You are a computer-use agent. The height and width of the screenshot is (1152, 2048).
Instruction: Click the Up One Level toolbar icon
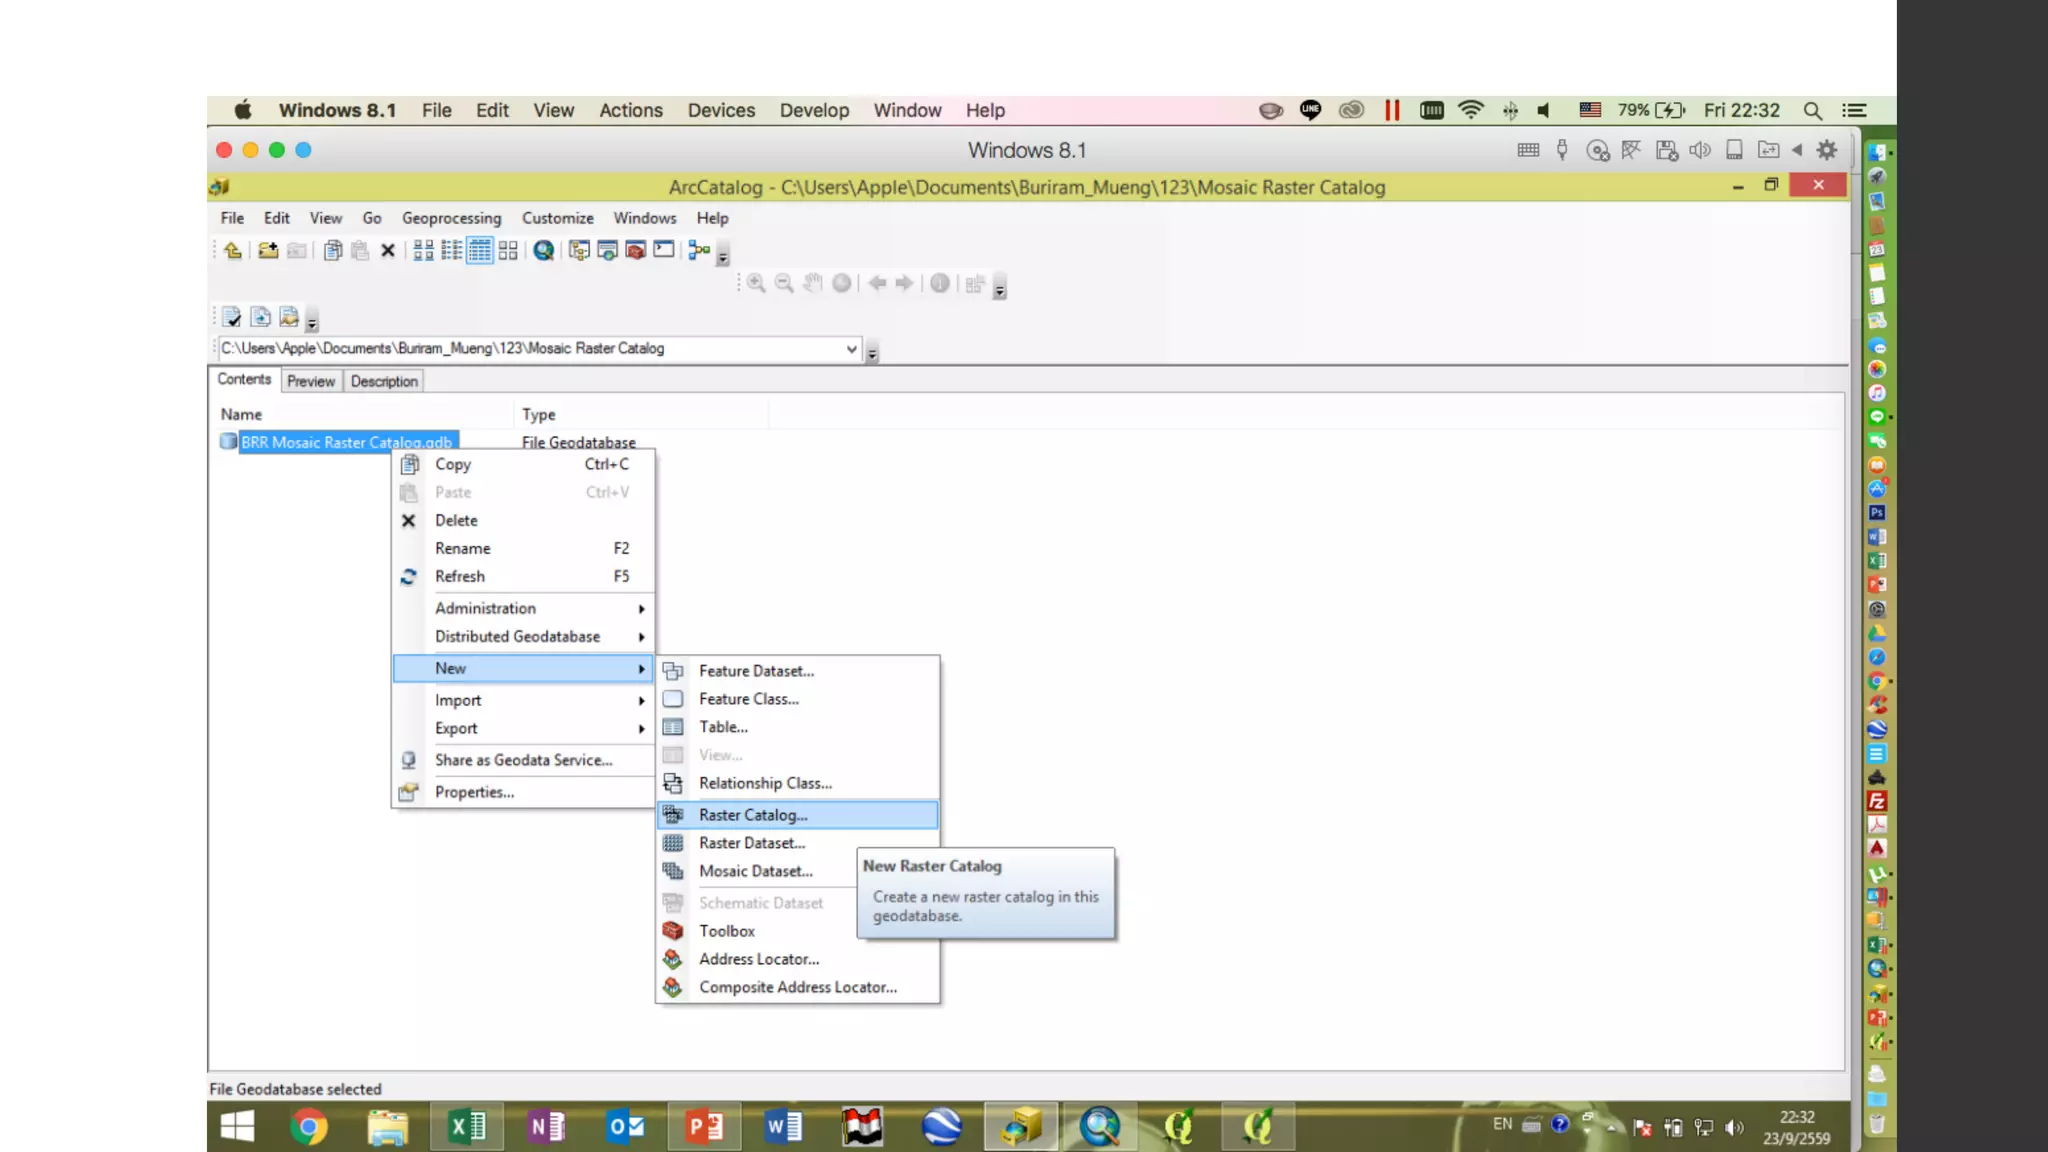click(x=233, y=251)
